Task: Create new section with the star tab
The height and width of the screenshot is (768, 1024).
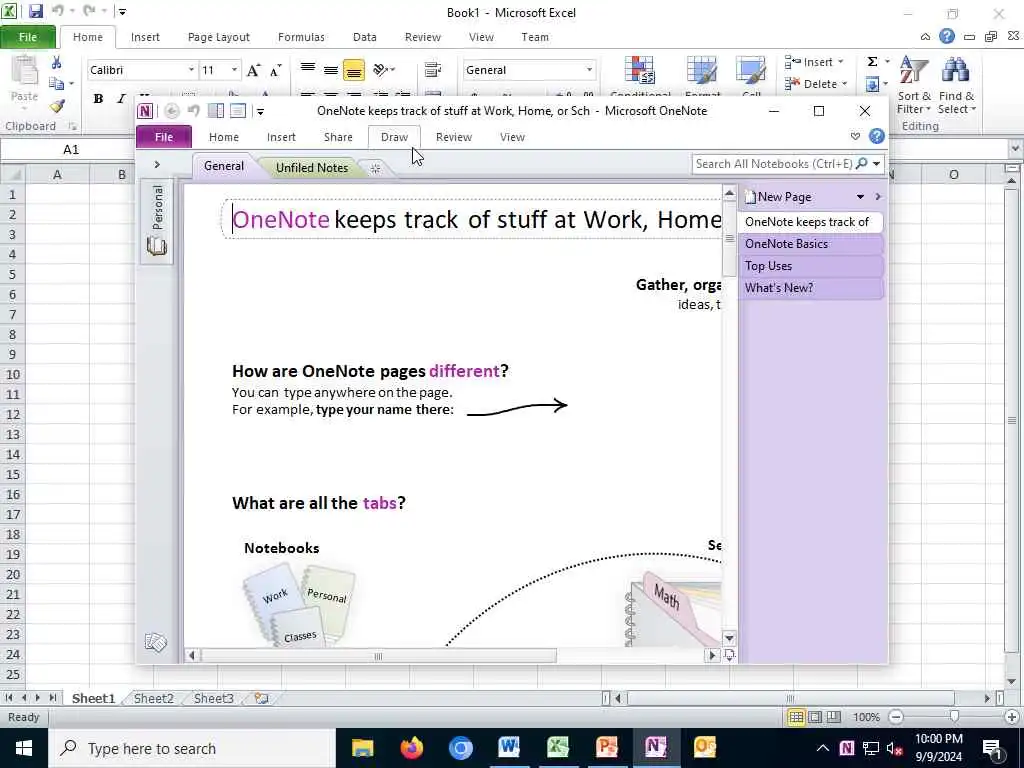Action: (x=376, y=168)
